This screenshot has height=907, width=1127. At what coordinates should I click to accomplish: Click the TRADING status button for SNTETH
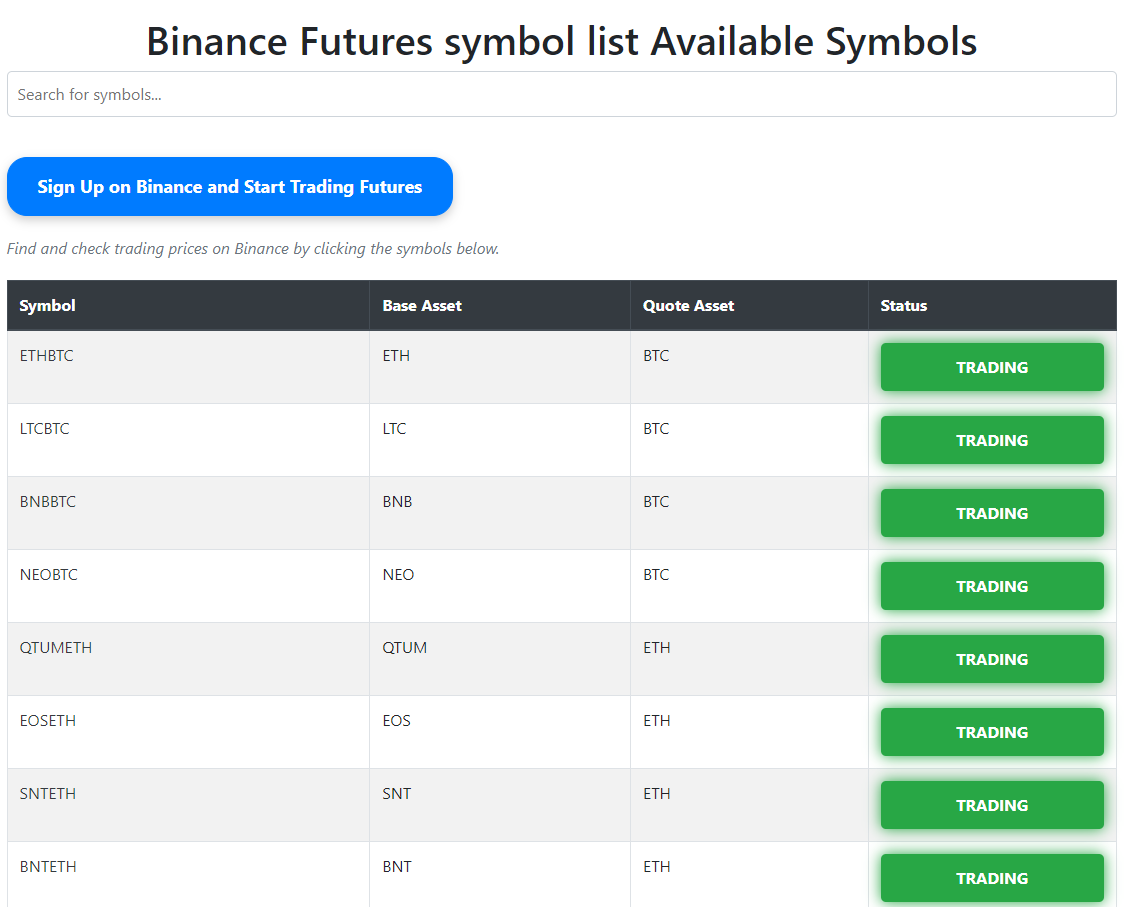[x=992, y=805]
